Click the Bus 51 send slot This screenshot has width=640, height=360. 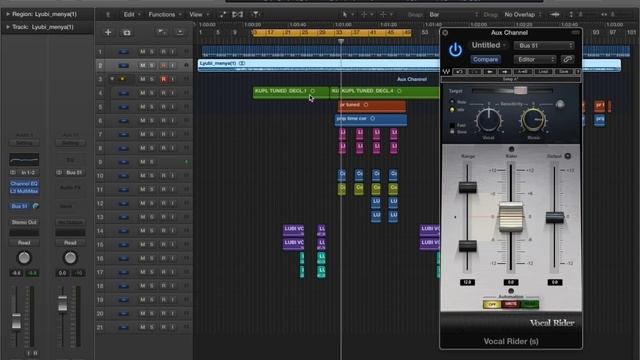click(x=19, y=206)
